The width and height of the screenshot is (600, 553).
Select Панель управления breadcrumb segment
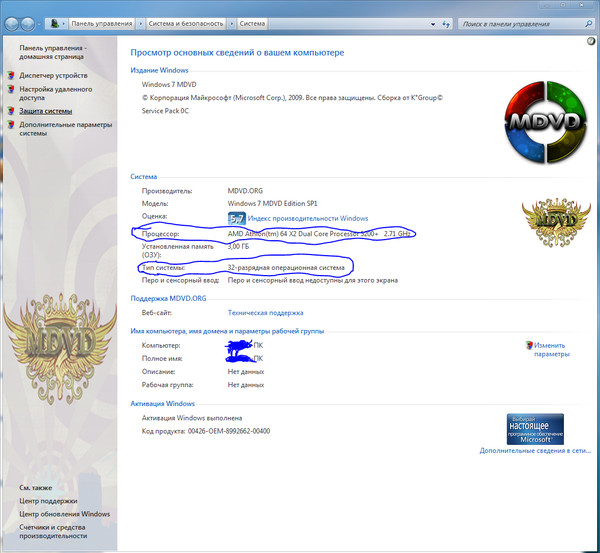click(x=102, y=24)
